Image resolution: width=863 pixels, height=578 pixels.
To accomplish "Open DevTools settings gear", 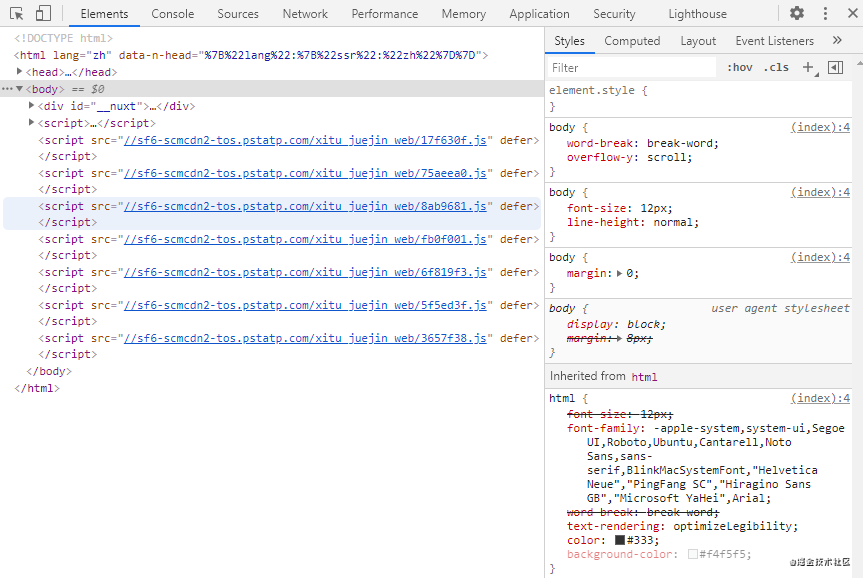I will (796, 13).
